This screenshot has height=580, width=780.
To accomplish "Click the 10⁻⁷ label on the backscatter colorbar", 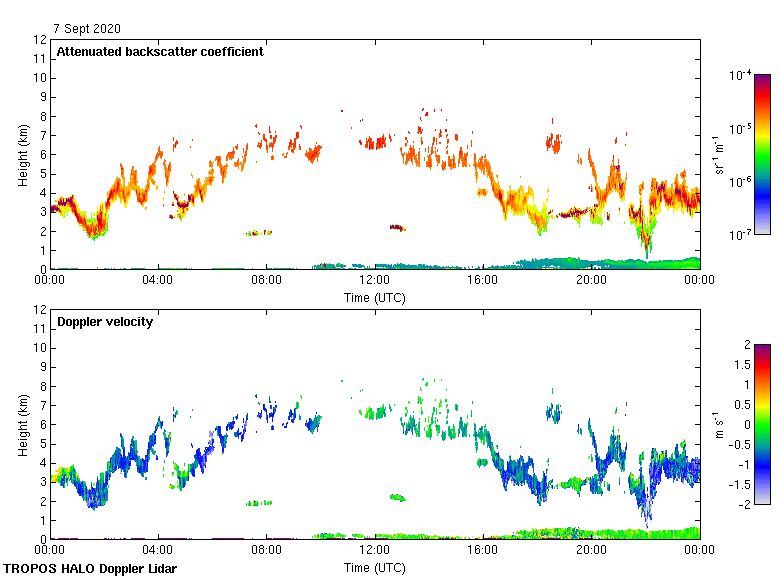I will coord(739,234).
